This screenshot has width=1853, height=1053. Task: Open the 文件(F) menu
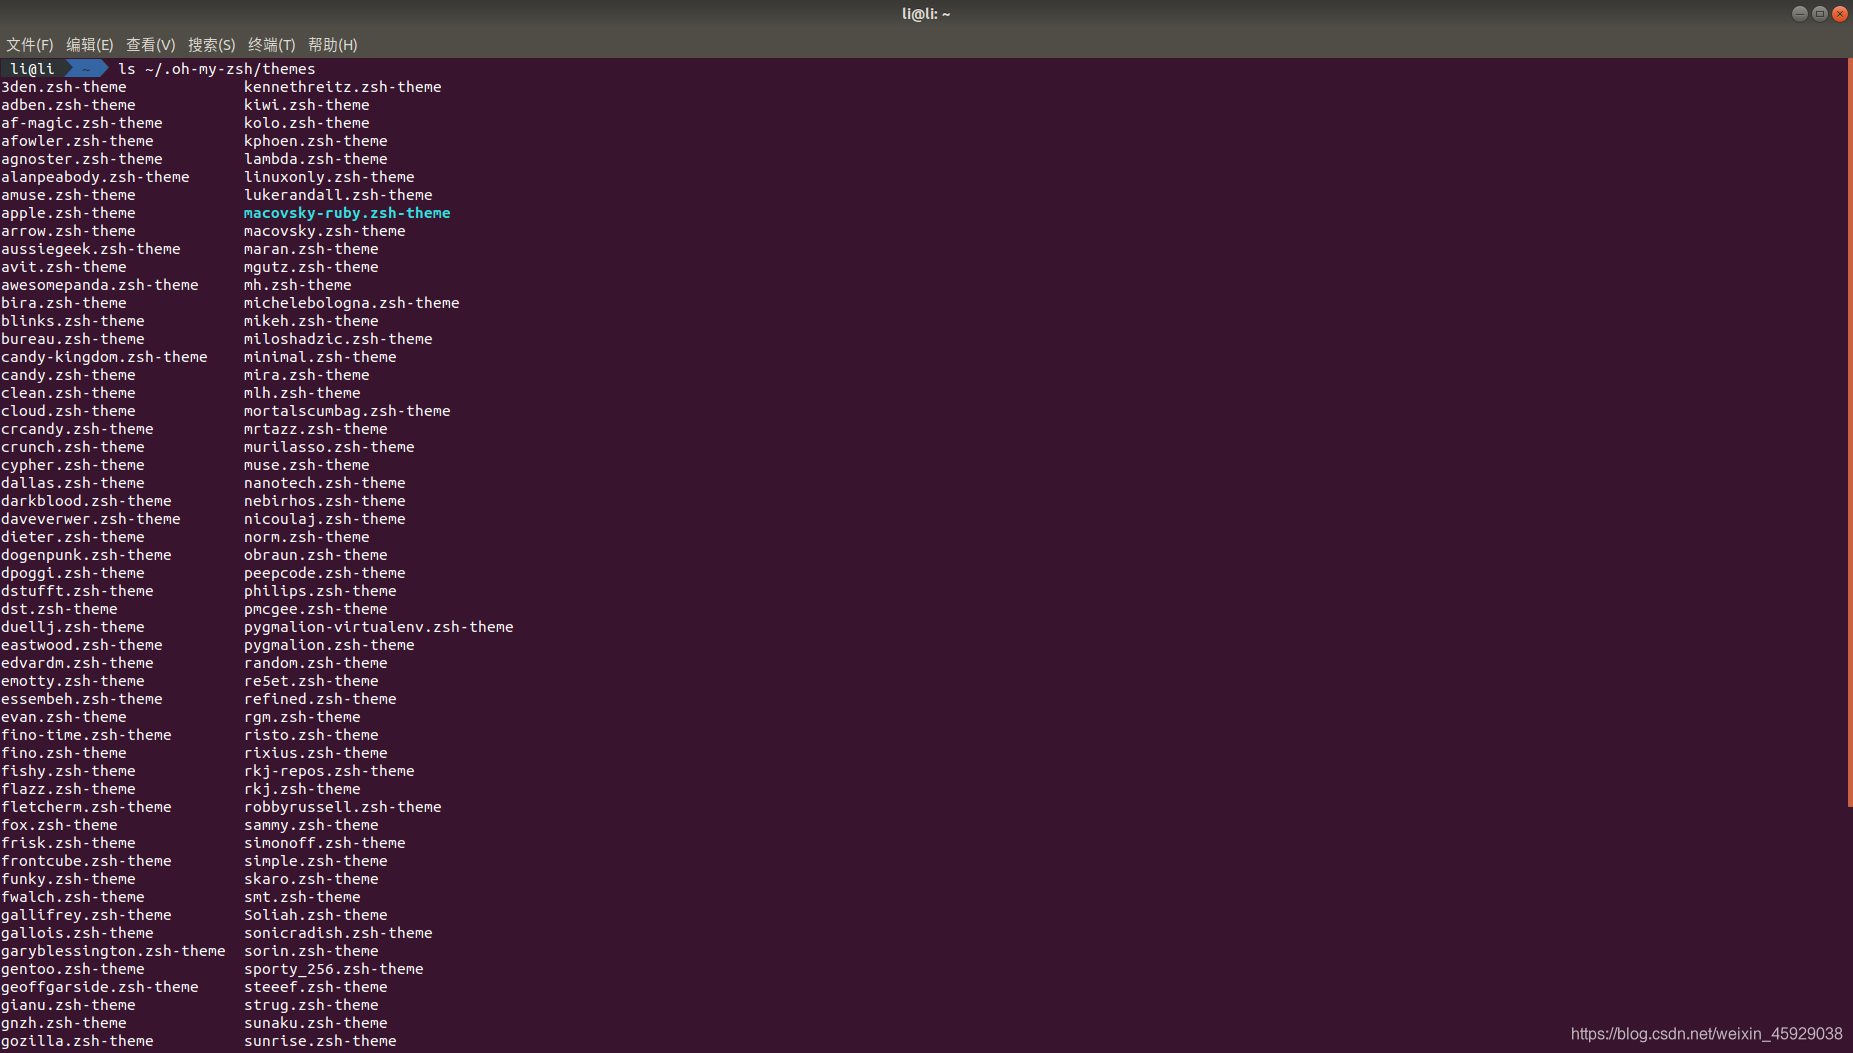tap(29, 45)
